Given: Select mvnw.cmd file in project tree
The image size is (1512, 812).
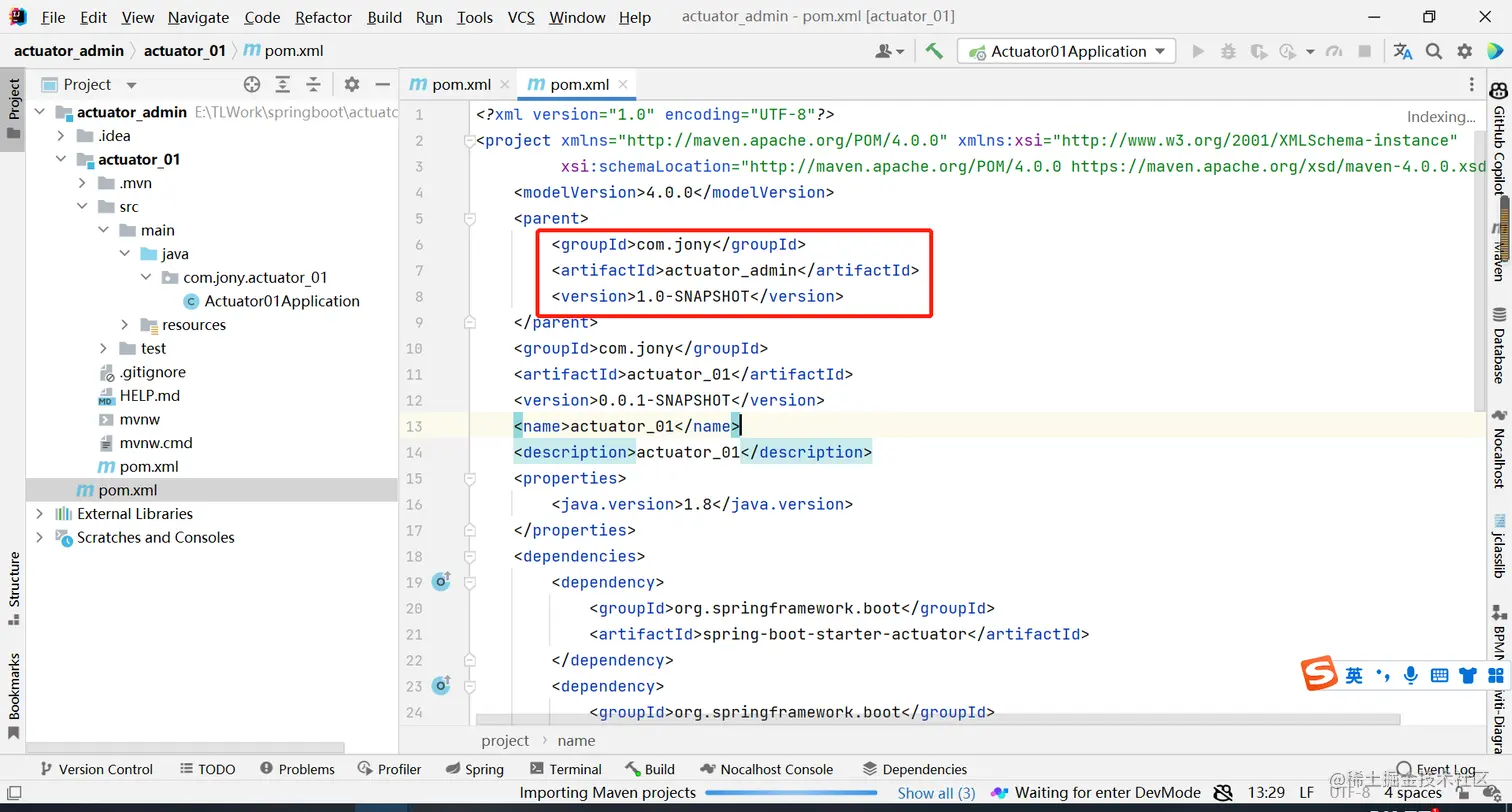Looking at the screenshot, I should (x=156, y=443).
